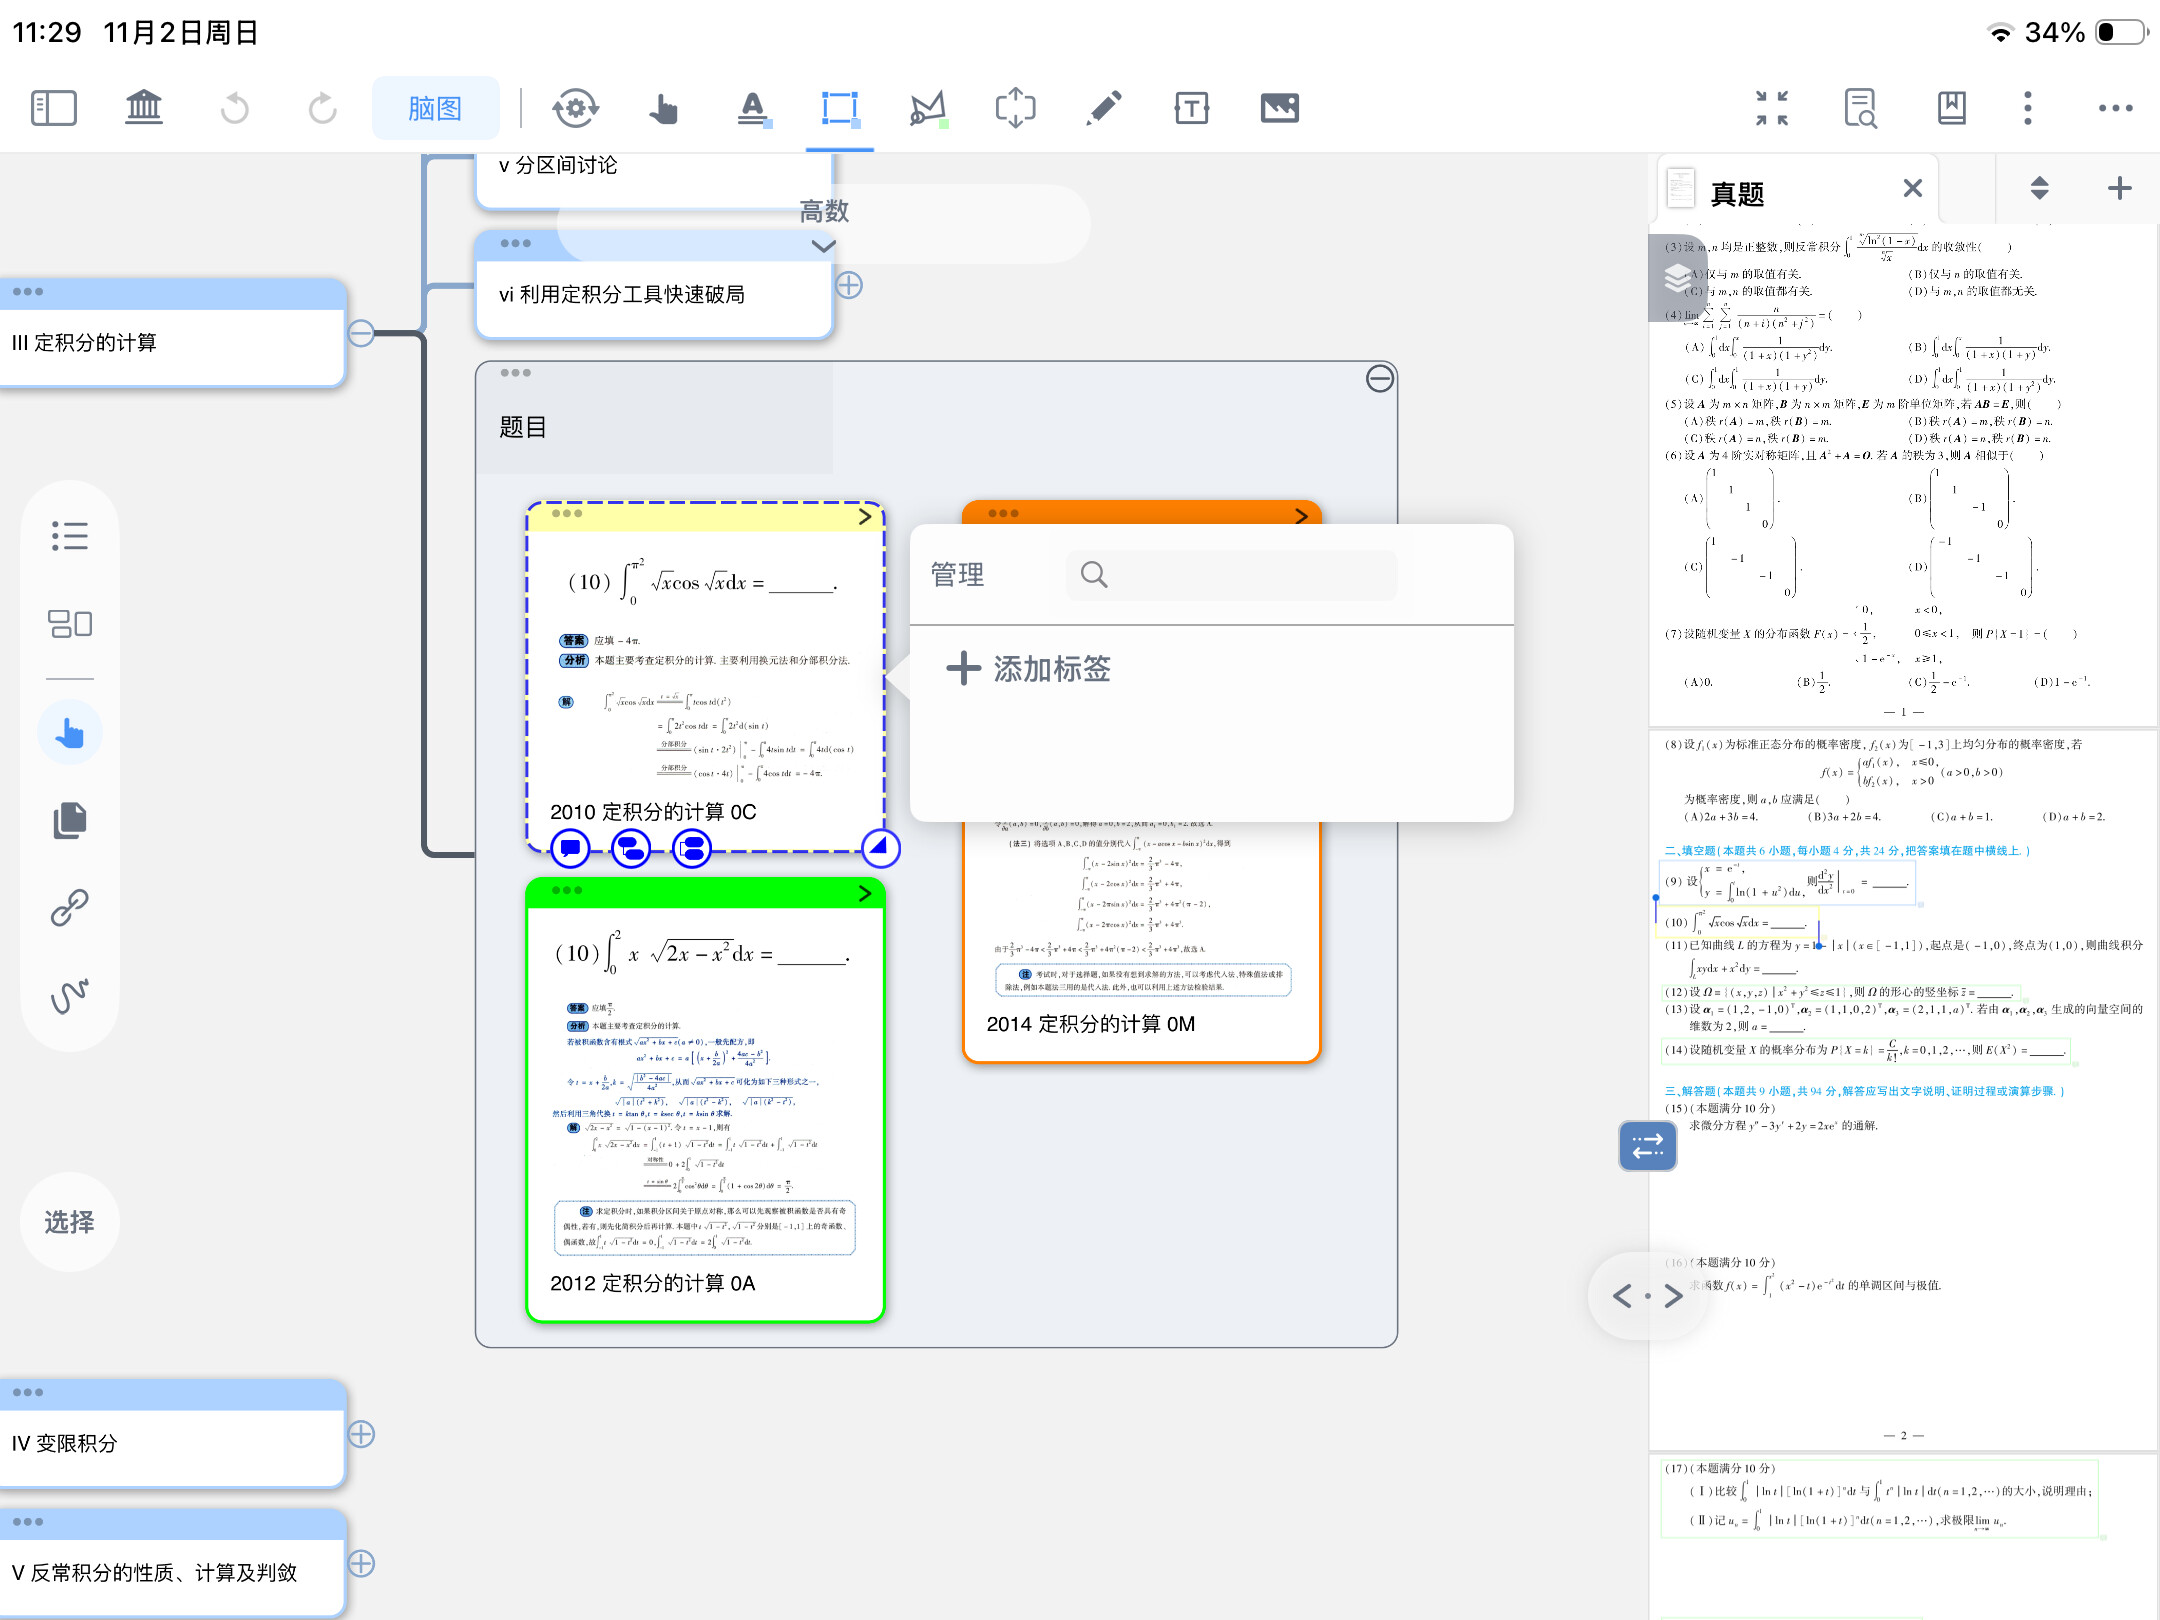Image resolution: width=2160 pixels, height=1620 pixels.
Task: Open document search icon
Action: click(x=1860, y=108)
